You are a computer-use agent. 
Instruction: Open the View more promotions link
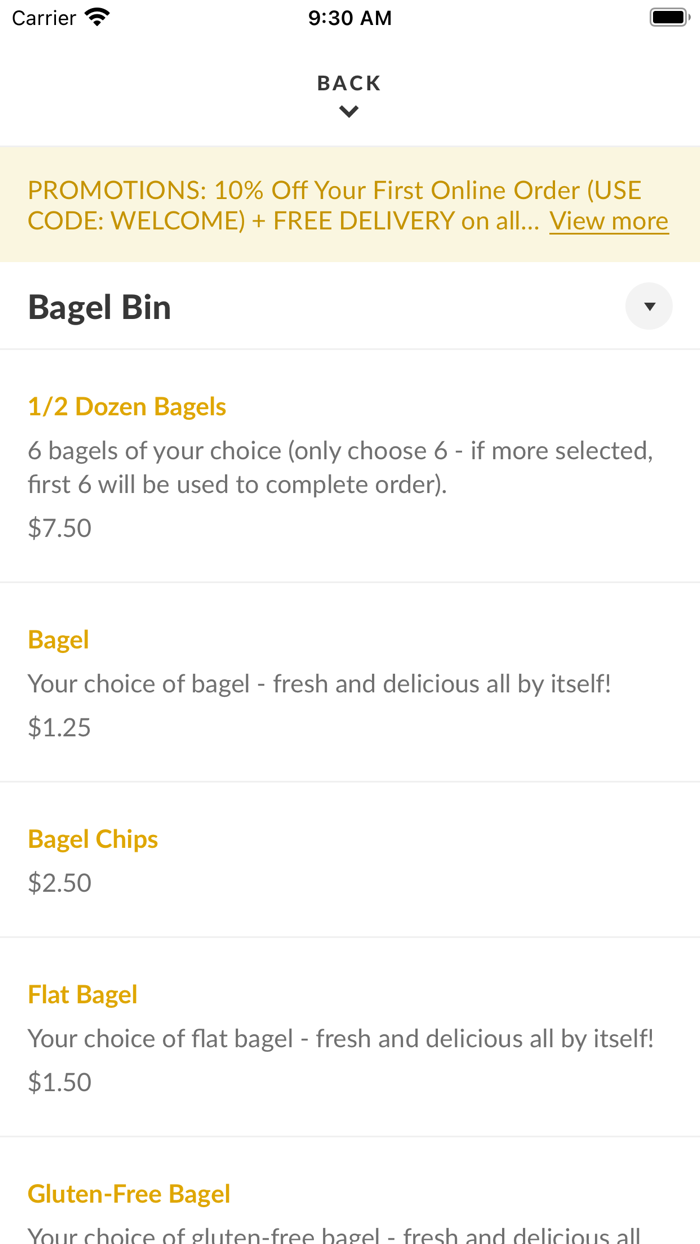[608, 221]
